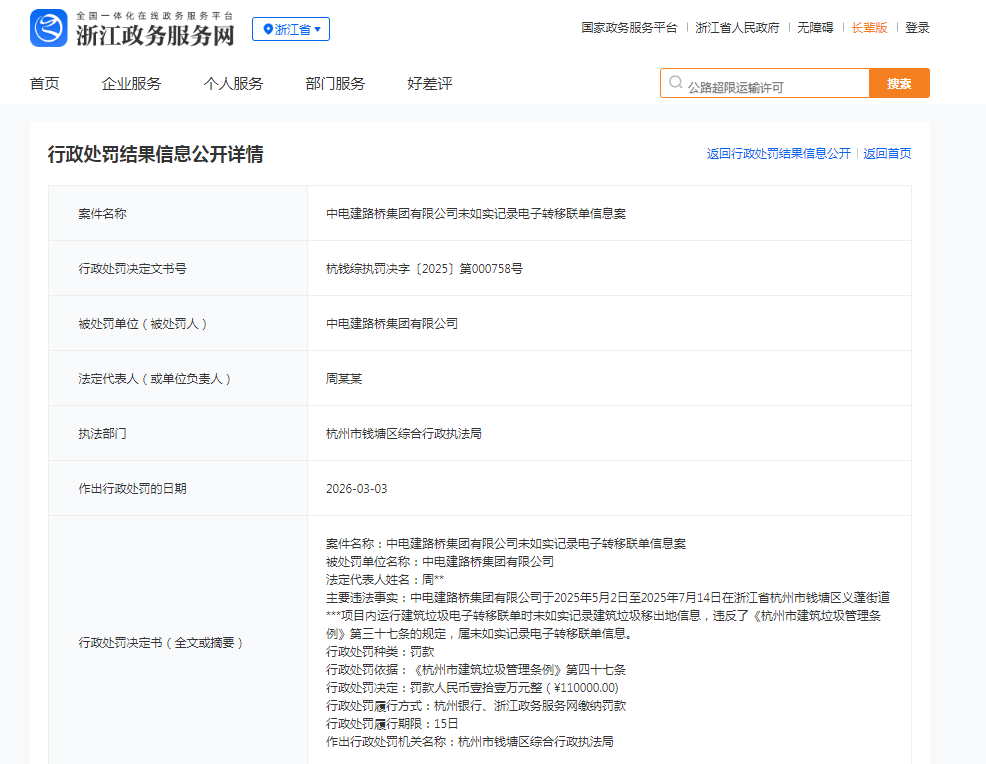986x764 pixels.
Task: Click the magnifier icon in search box
Action: (x=676, y=84)
